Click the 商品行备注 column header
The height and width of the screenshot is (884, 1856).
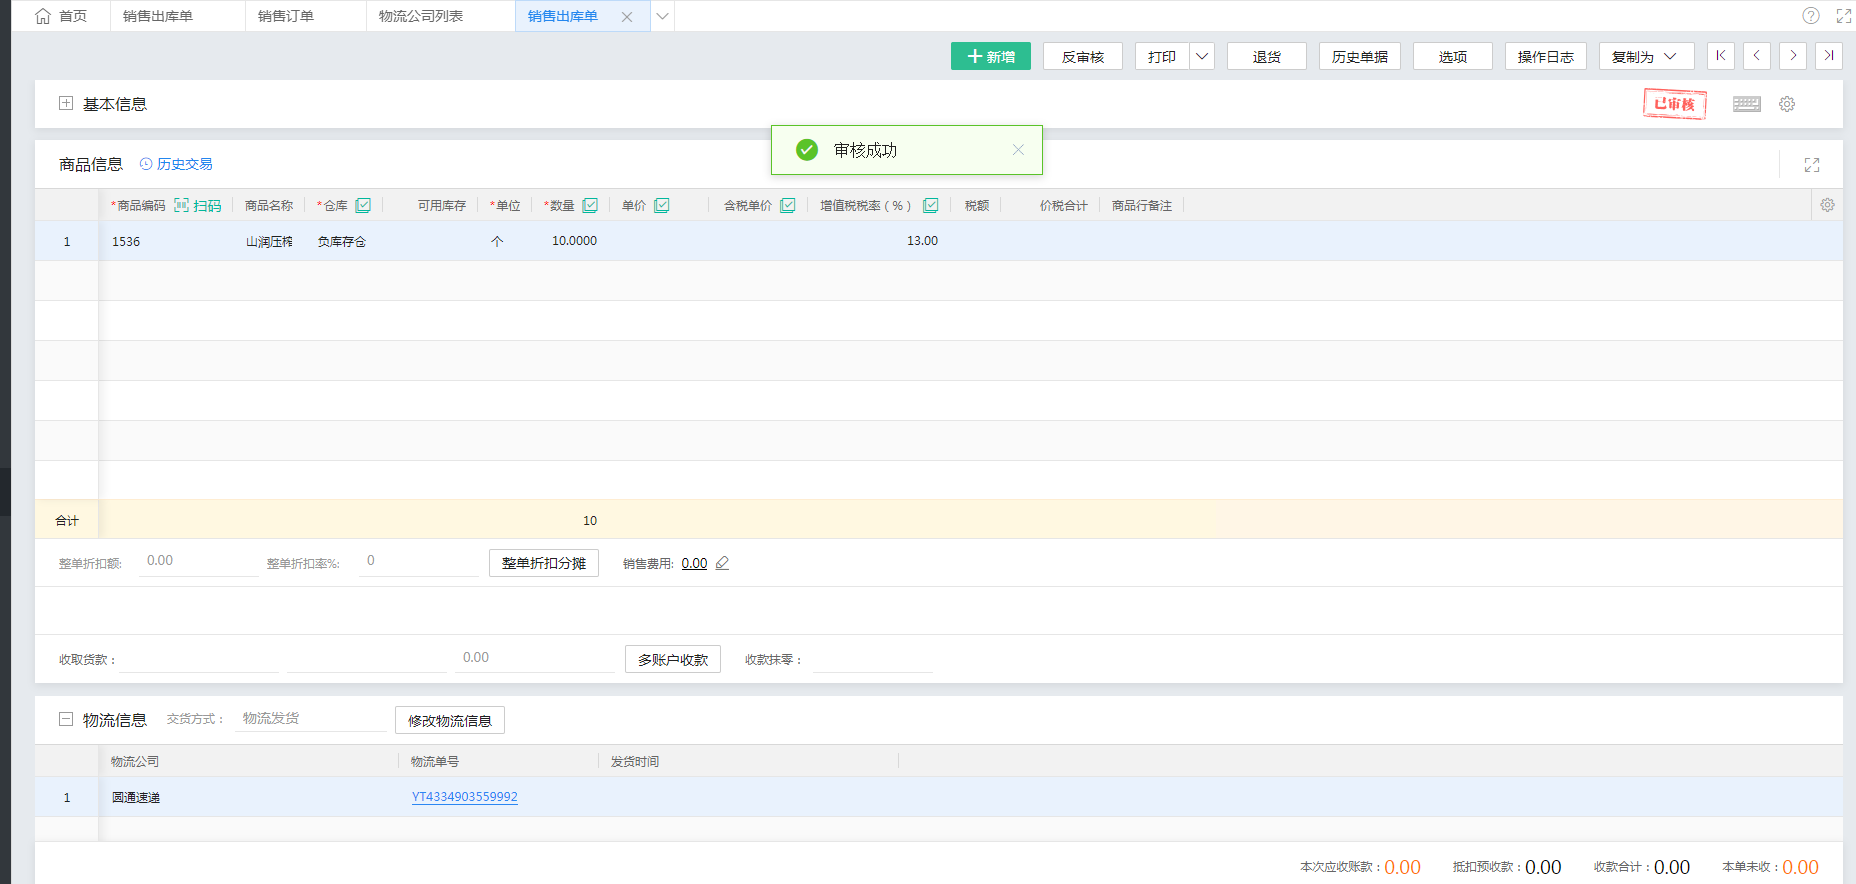(1142, 205)
